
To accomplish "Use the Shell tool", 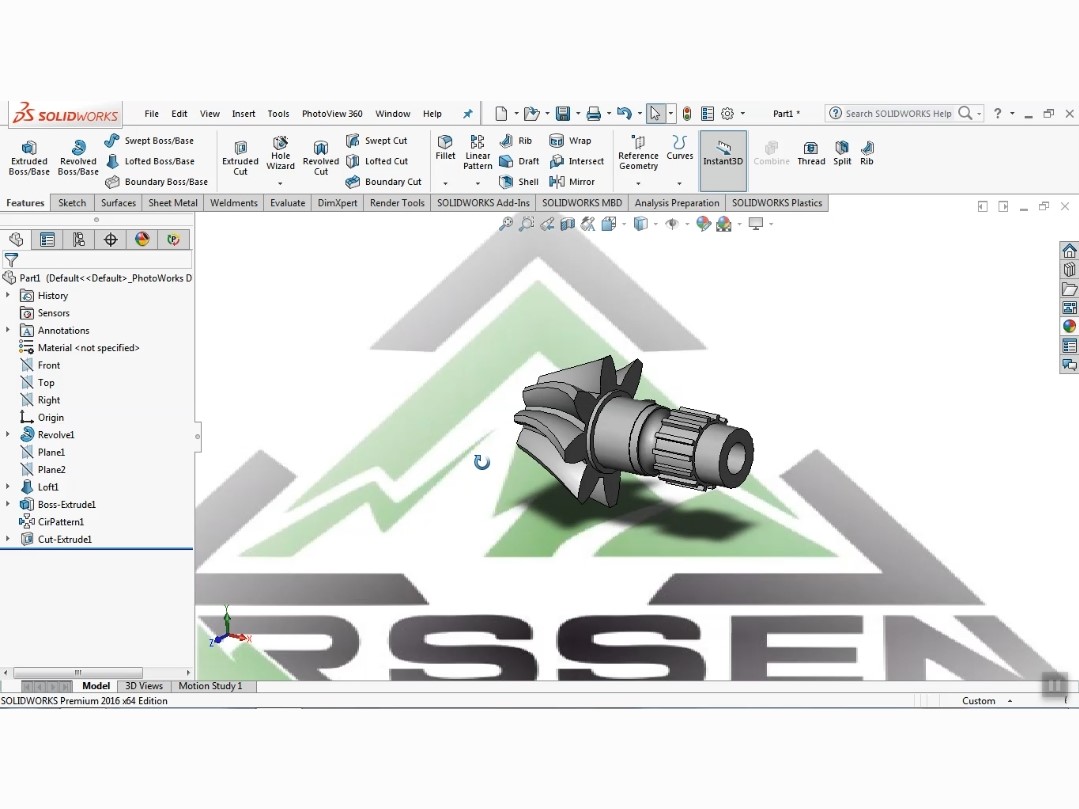I will click(x=519, y=182).
